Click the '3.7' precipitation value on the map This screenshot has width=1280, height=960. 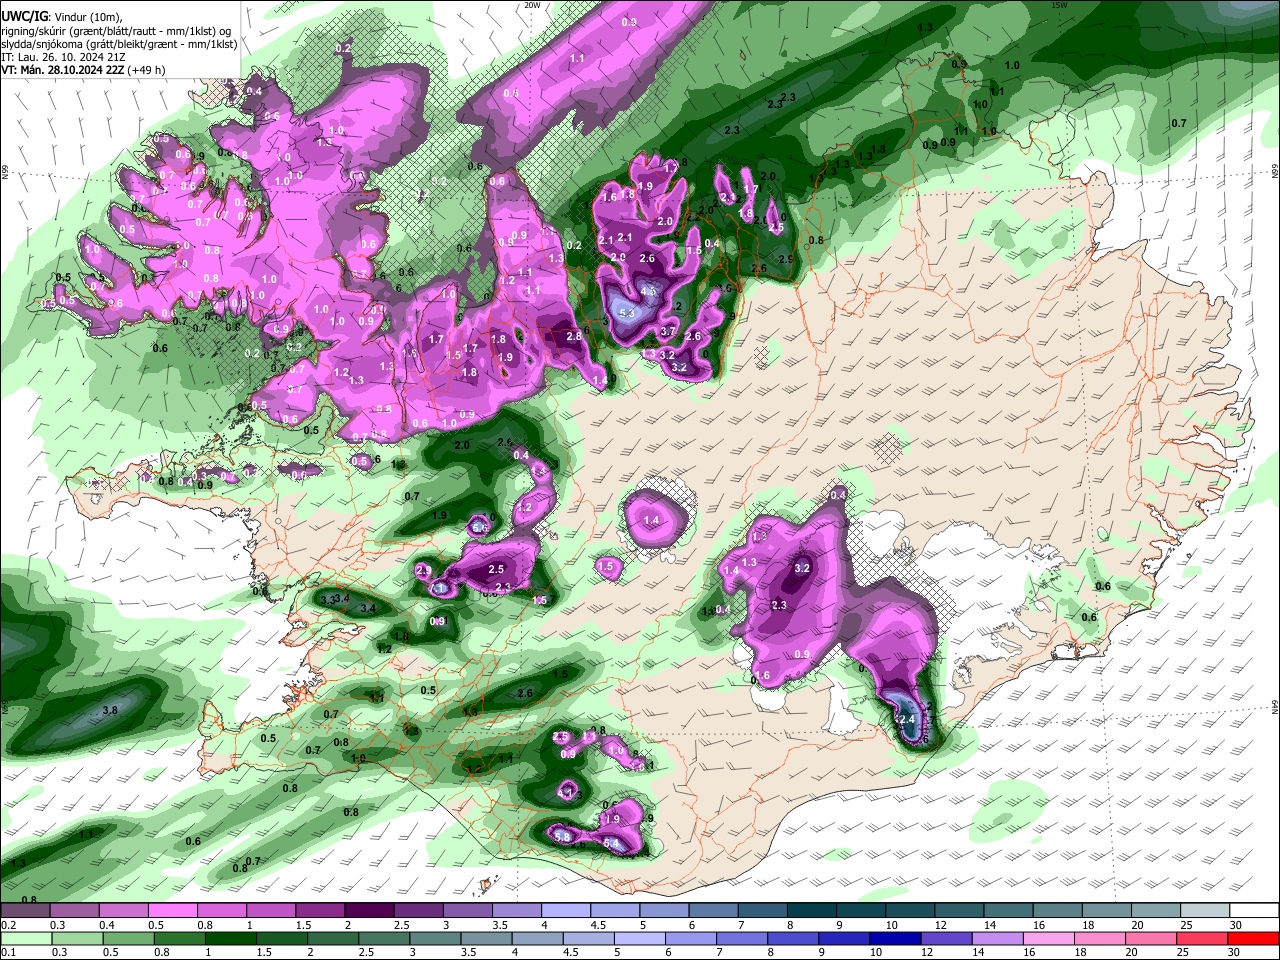point(669,332)
